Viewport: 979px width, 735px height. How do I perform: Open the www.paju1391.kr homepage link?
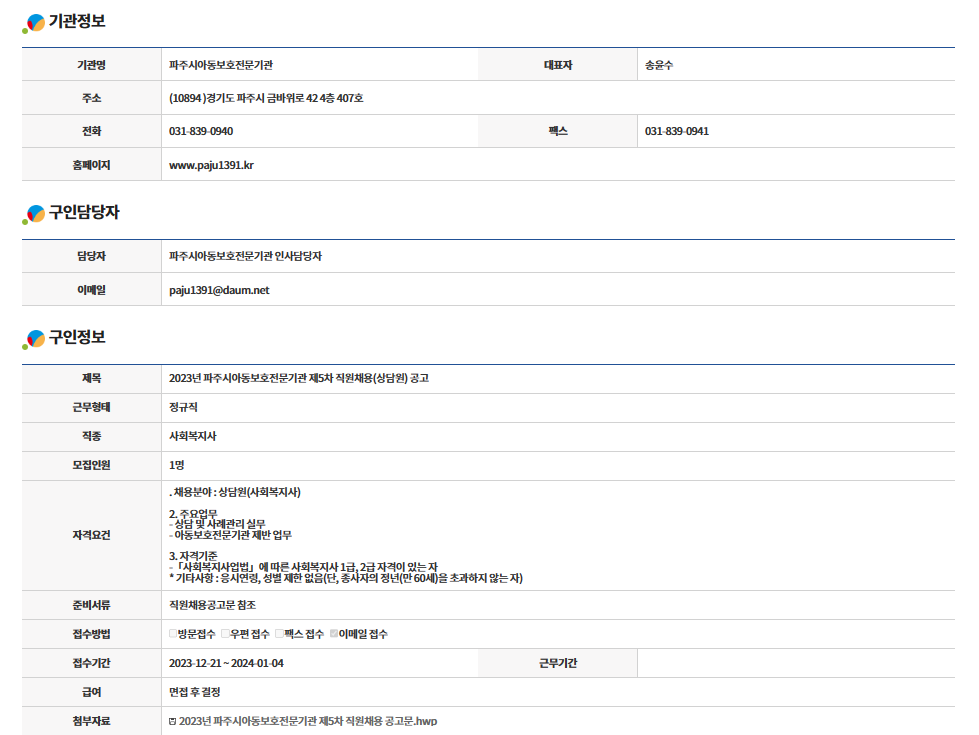pyautogui.click(x=211, y=165)
